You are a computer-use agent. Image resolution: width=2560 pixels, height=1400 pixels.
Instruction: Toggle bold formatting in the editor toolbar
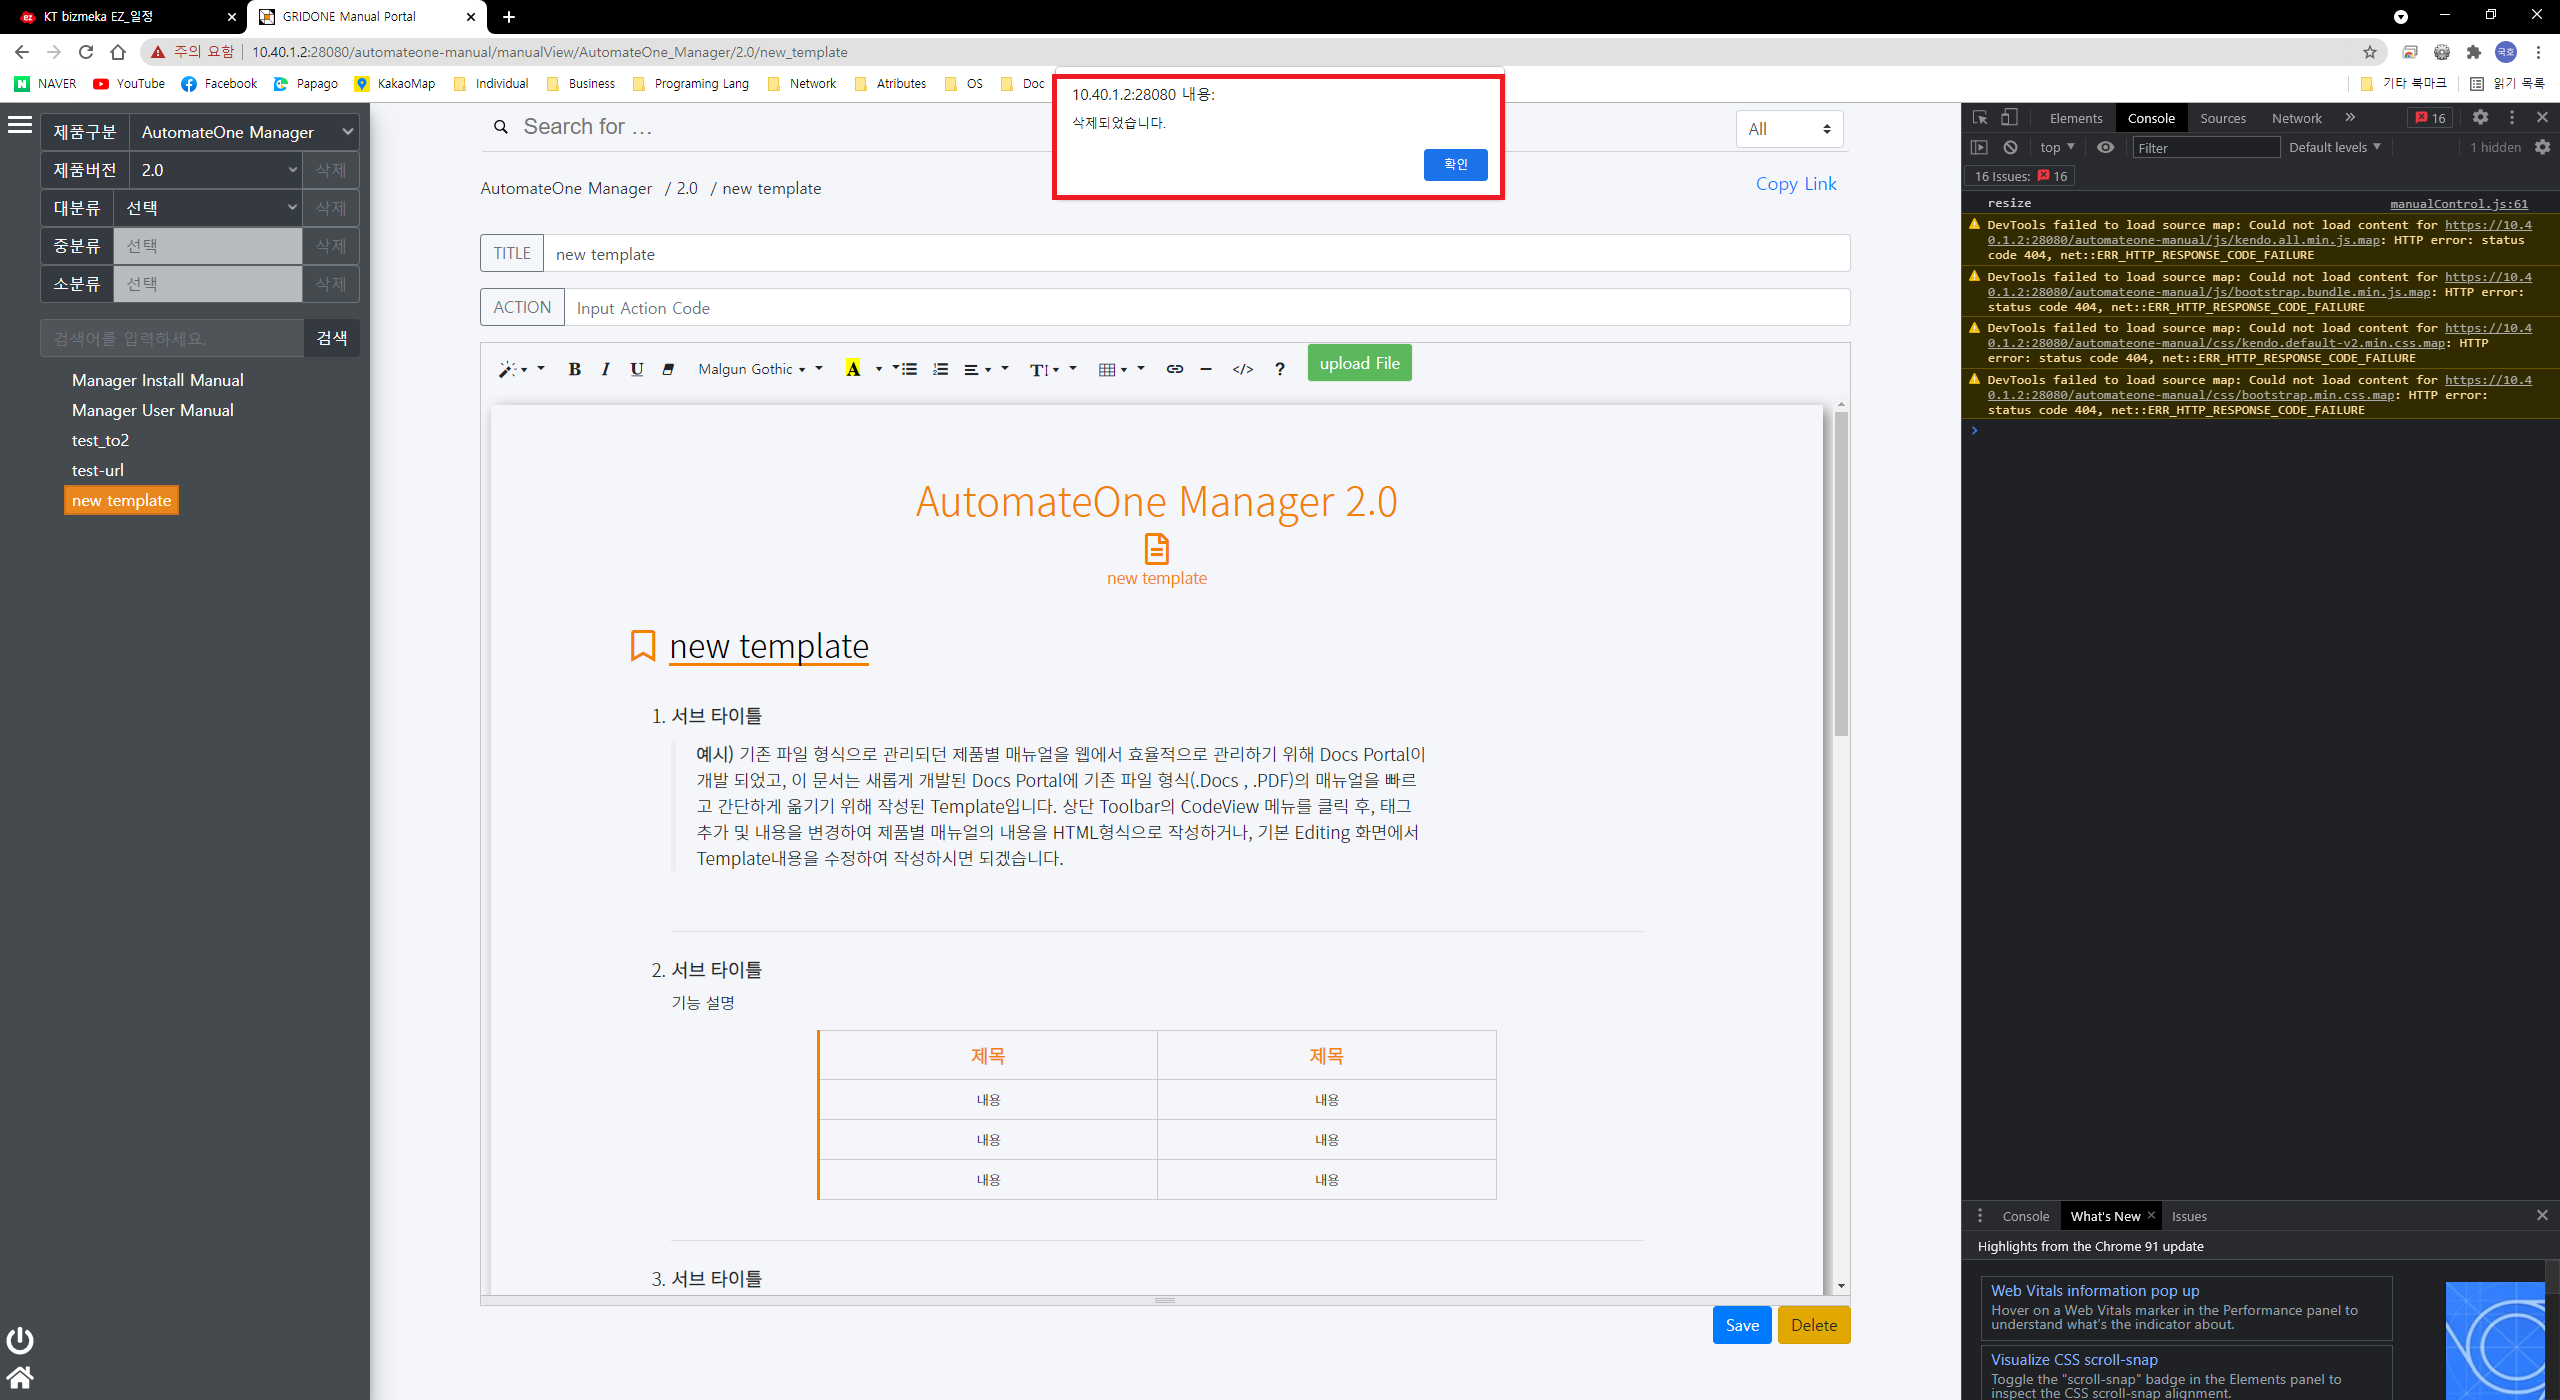[x=574, y=369]
